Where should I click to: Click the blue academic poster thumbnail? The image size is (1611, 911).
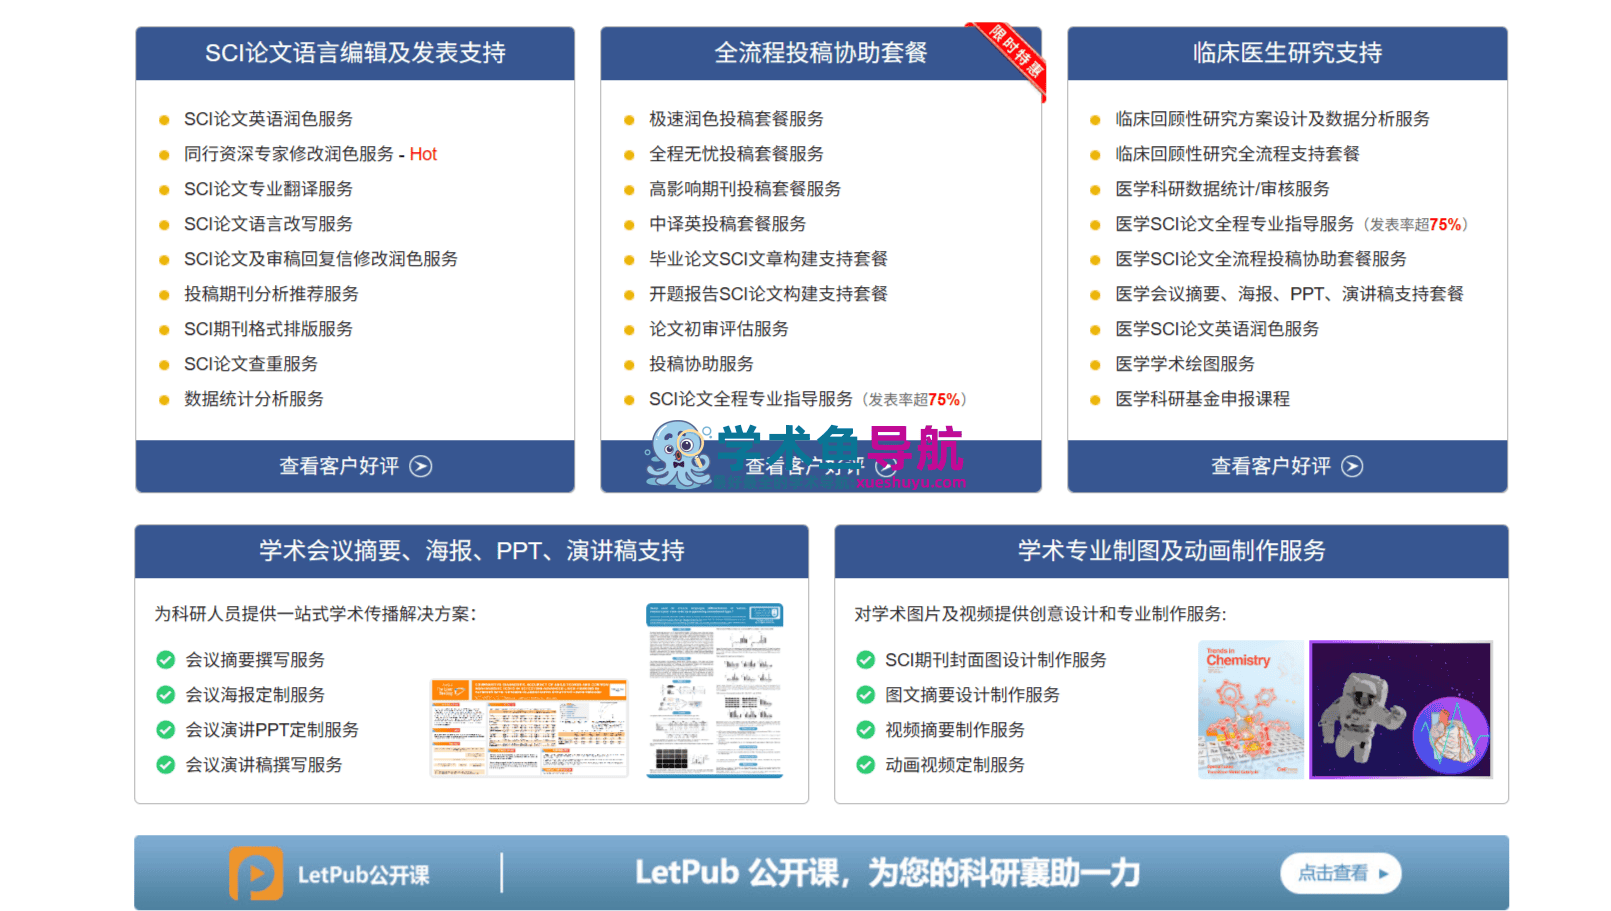714,690
